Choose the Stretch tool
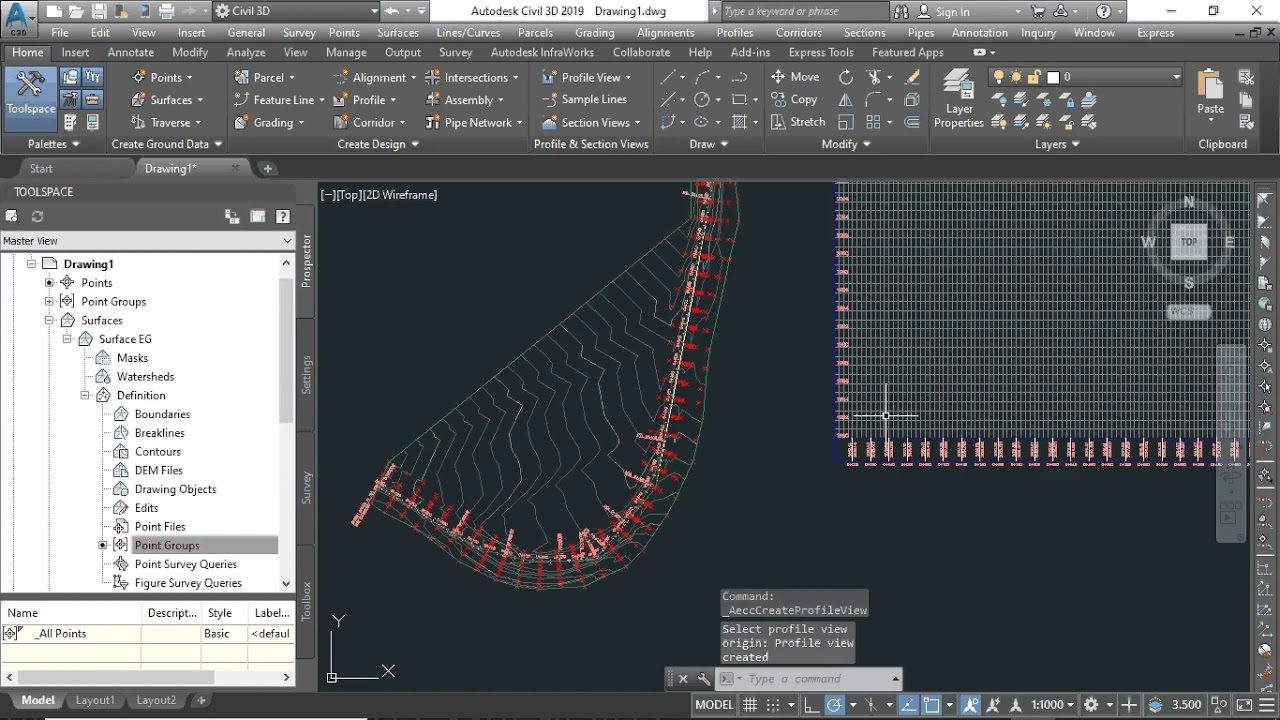Viewport: 1280px width, 720px height. tap(797, 122)
